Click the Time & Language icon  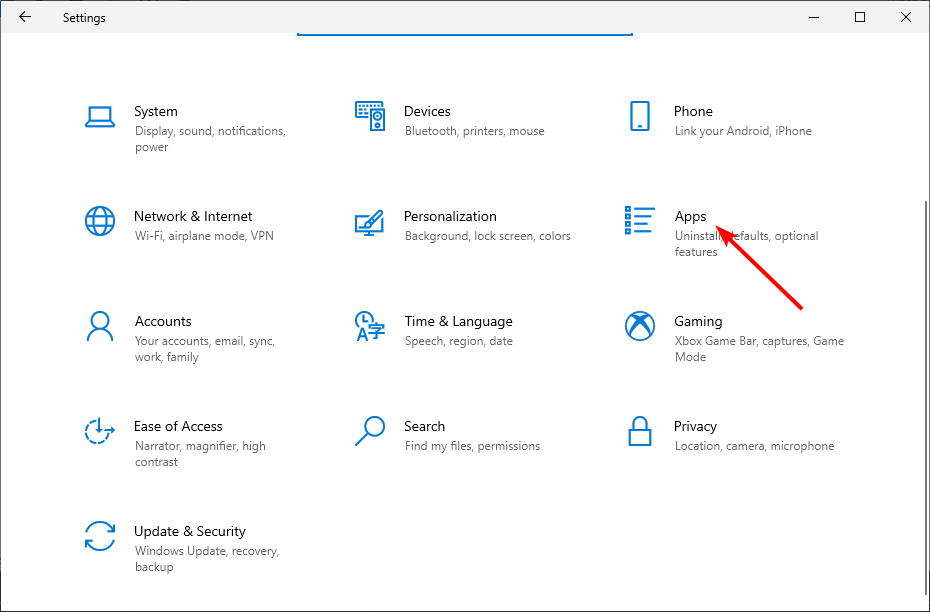click(370, 326)
